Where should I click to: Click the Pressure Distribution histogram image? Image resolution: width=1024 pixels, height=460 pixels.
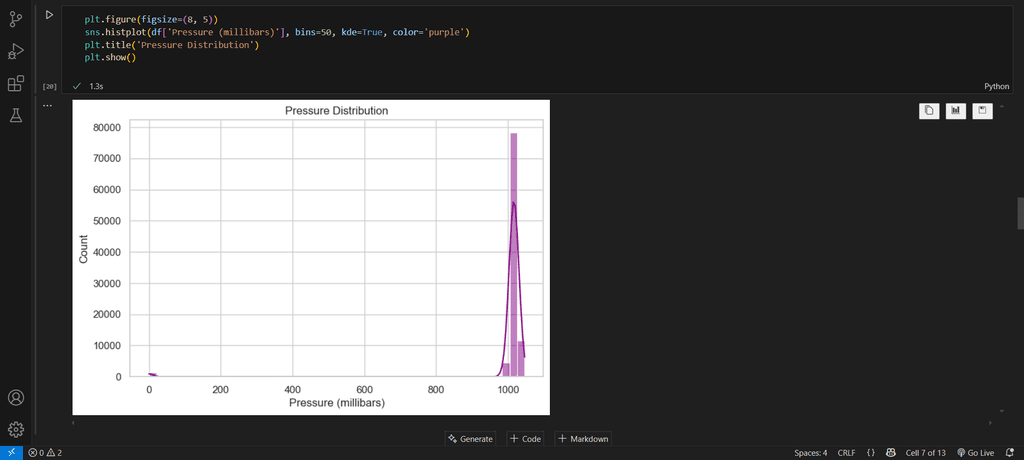(x=311, y=257)
